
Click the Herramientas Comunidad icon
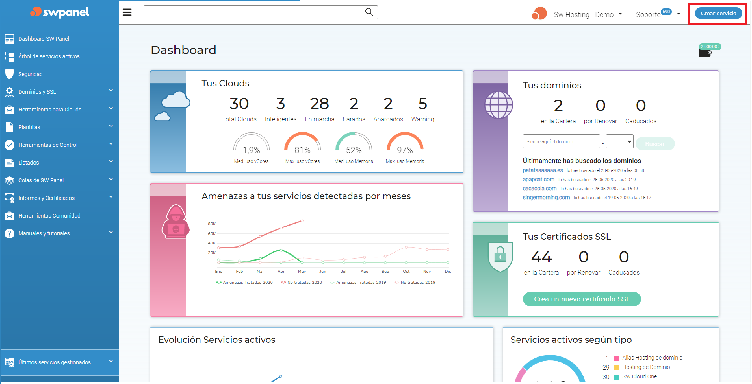pos(9,216)
